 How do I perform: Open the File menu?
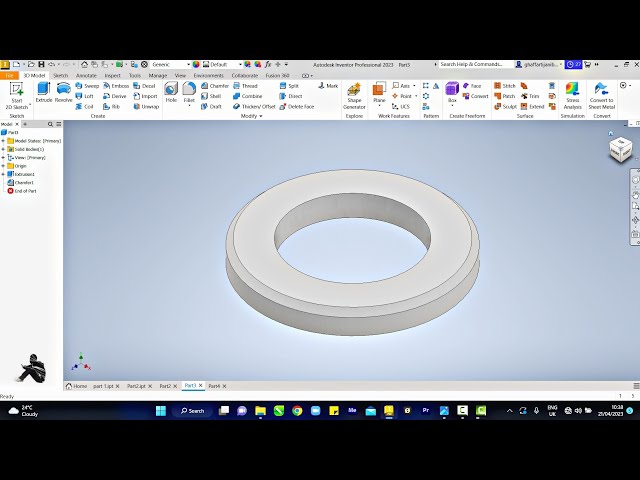pyautogui.click(x=9, y=76)
